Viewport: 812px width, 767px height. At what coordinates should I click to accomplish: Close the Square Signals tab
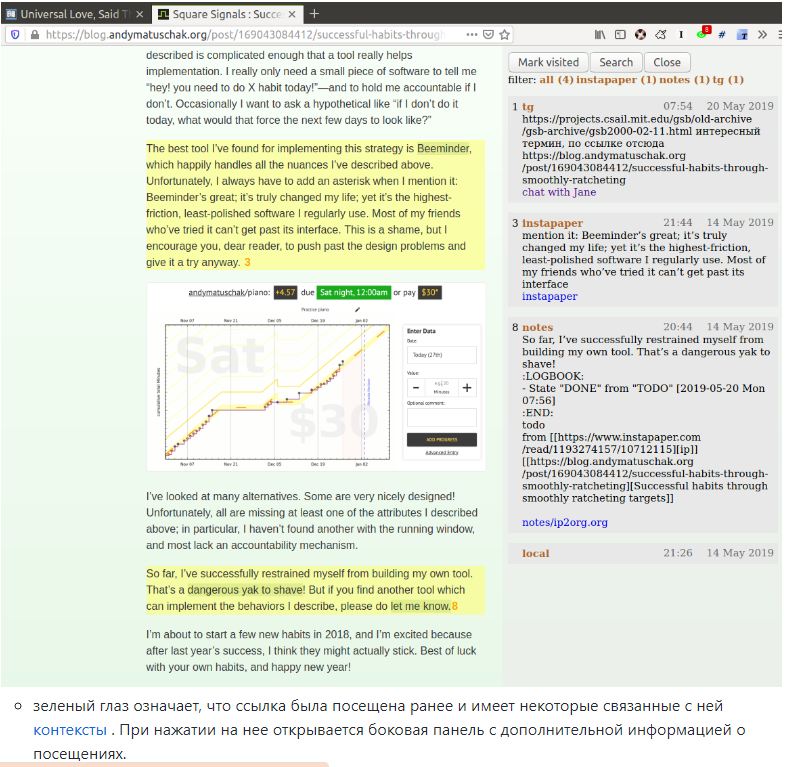292,14
